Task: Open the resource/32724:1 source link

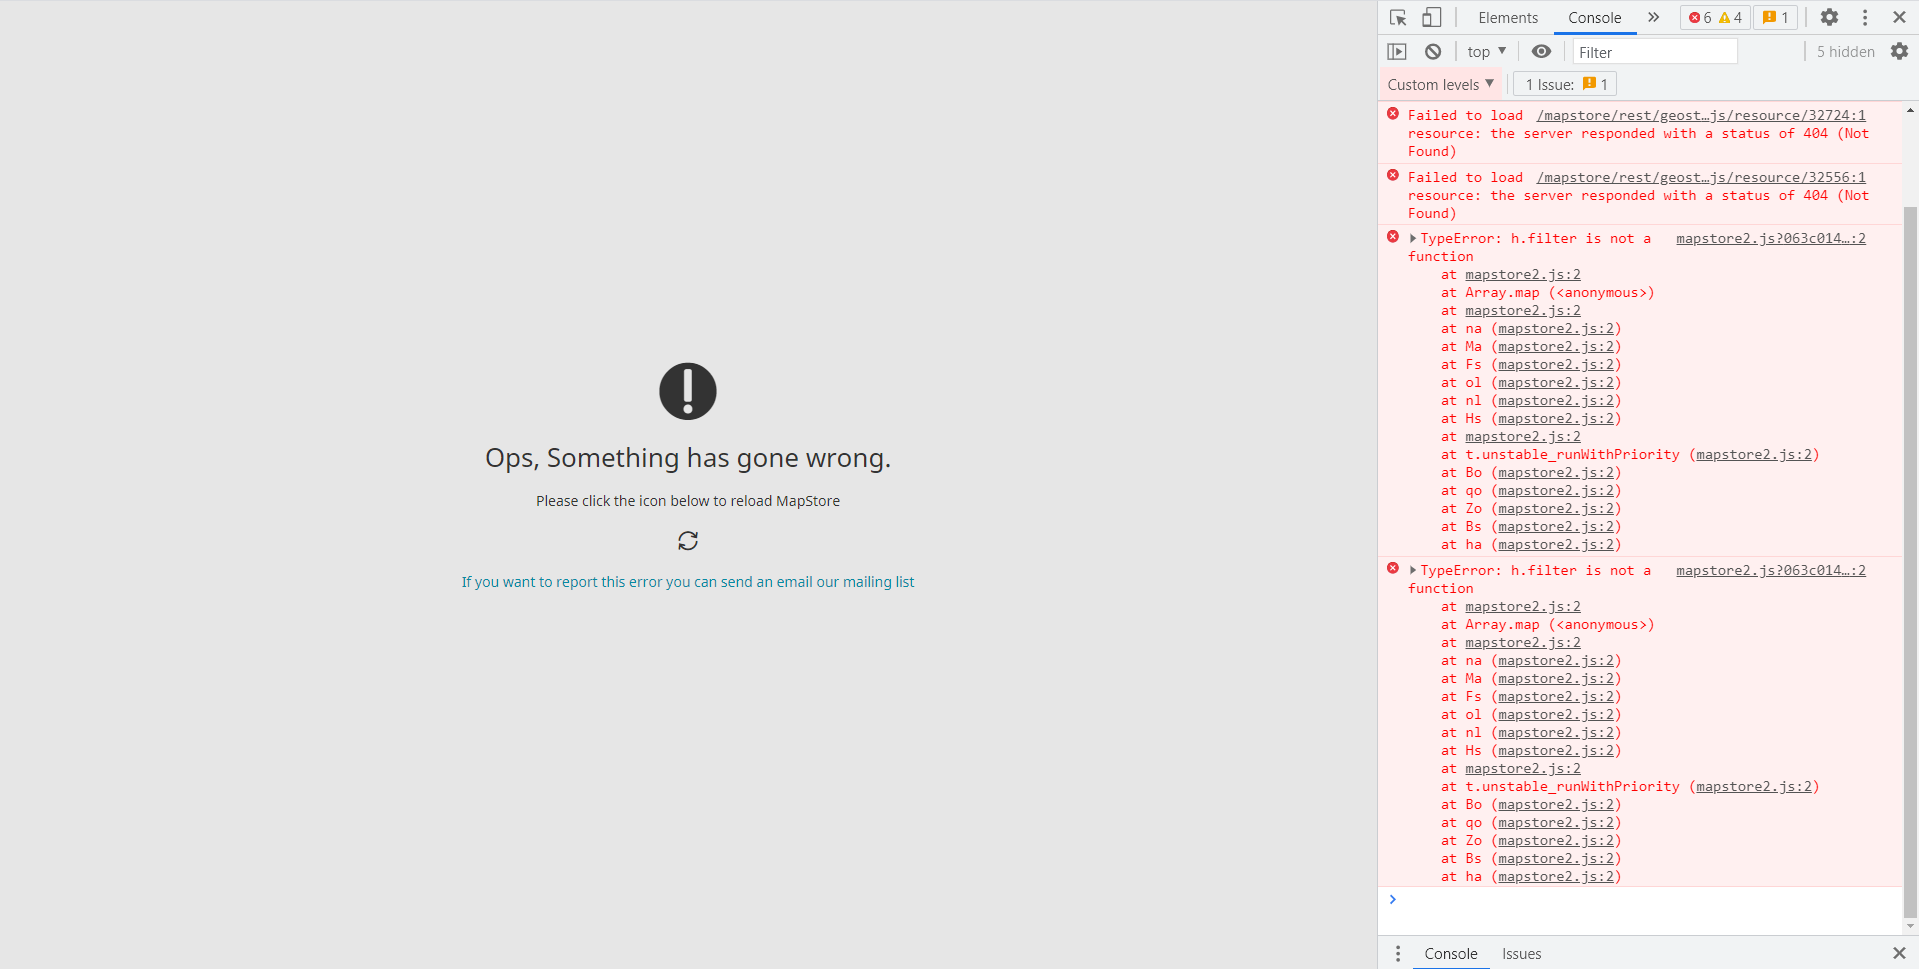Action: point(1701,115)
